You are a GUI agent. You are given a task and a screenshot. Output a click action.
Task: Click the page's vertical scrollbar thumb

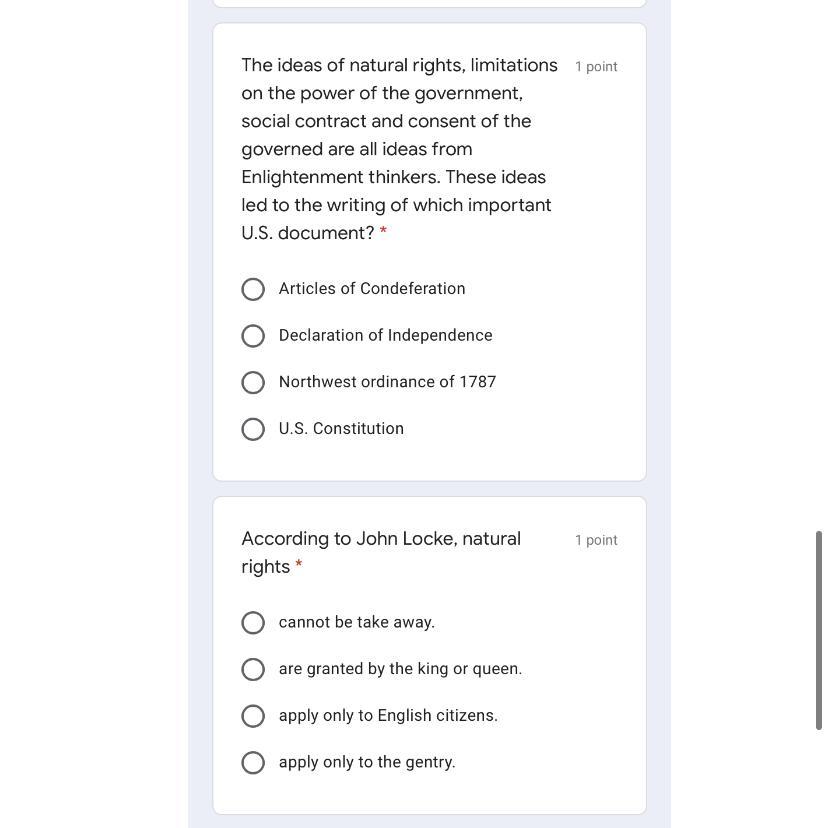coord(819,630)
